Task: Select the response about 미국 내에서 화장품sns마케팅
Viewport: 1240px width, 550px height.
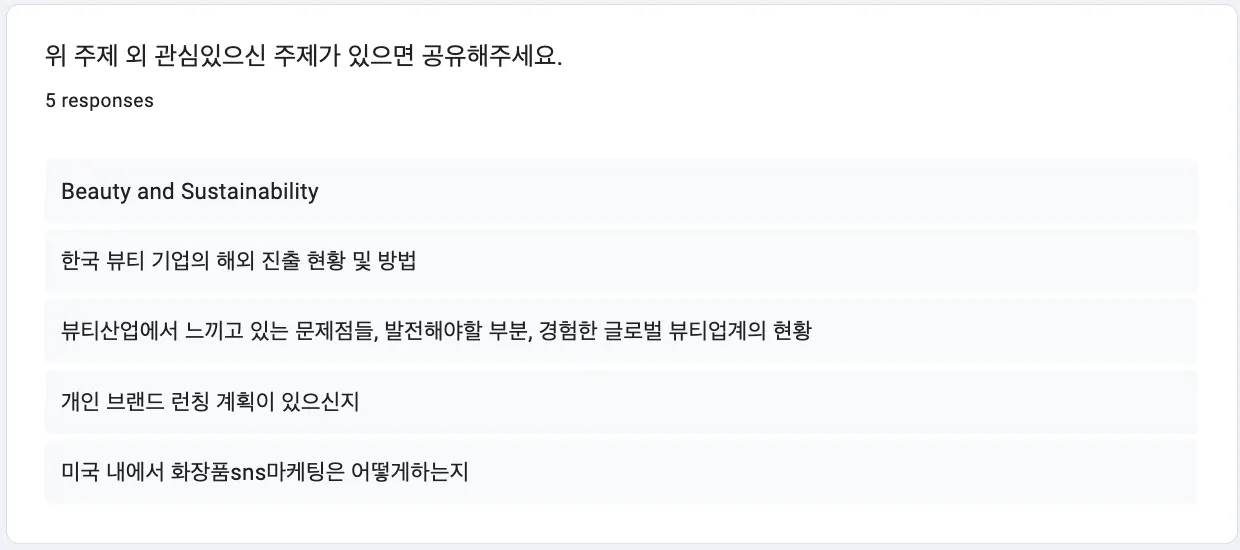Action: [621, 472]
